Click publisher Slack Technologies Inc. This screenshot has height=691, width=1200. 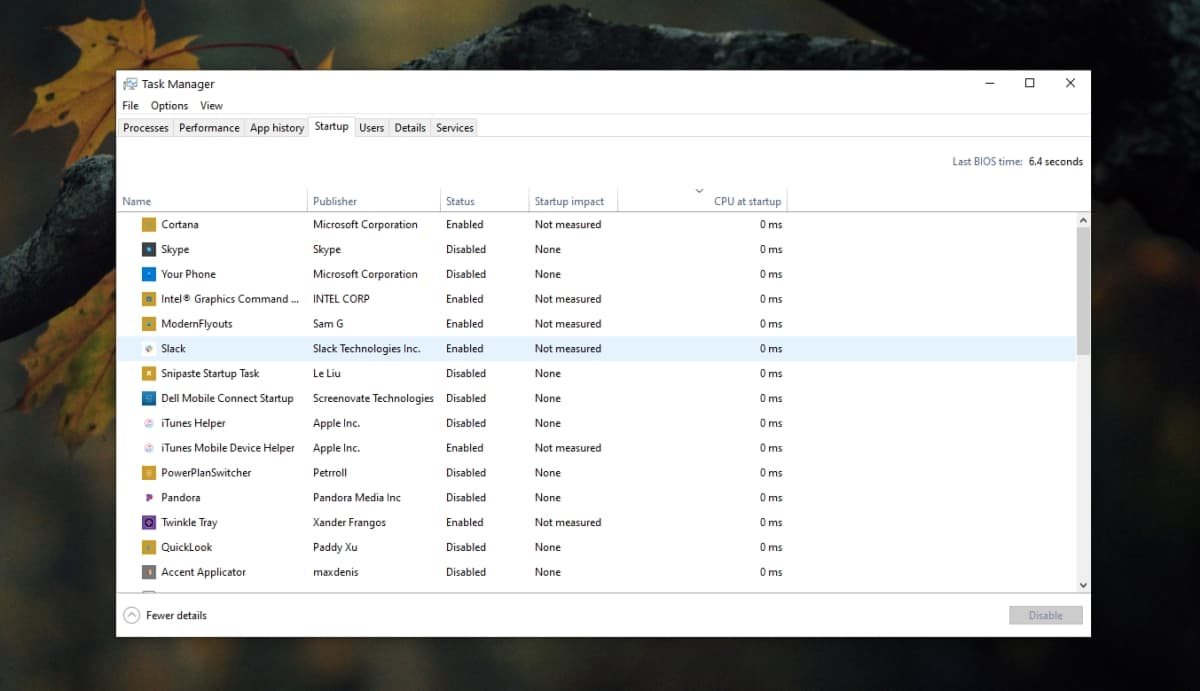pos(366,349)
